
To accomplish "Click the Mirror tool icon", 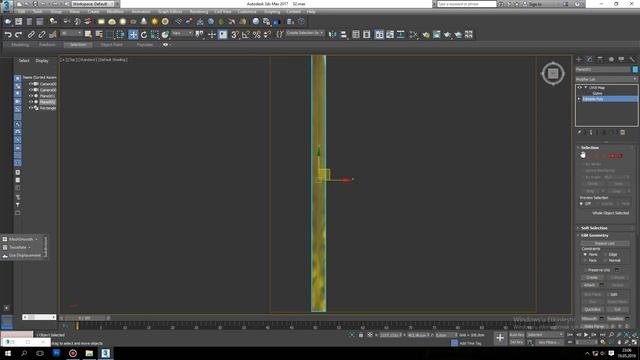I will point(333,35).
